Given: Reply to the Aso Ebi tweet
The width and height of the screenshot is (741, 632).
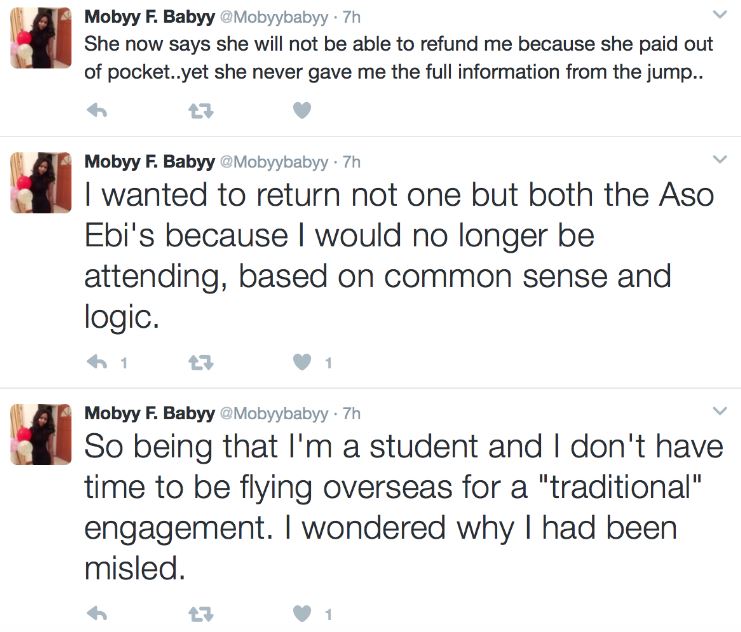Looking at the screenshot, I should [97, 363].
